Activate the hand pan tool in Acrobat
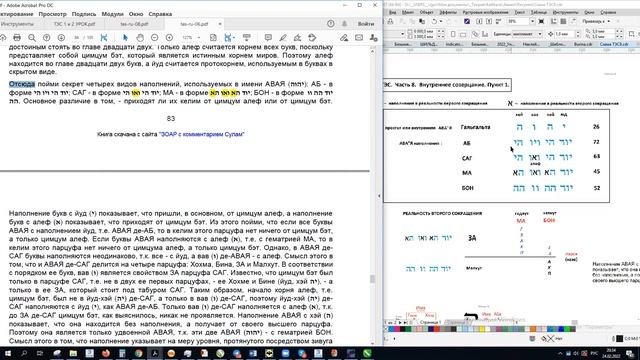The height and width of the screenshot is (360, 640). click(140, 38)
